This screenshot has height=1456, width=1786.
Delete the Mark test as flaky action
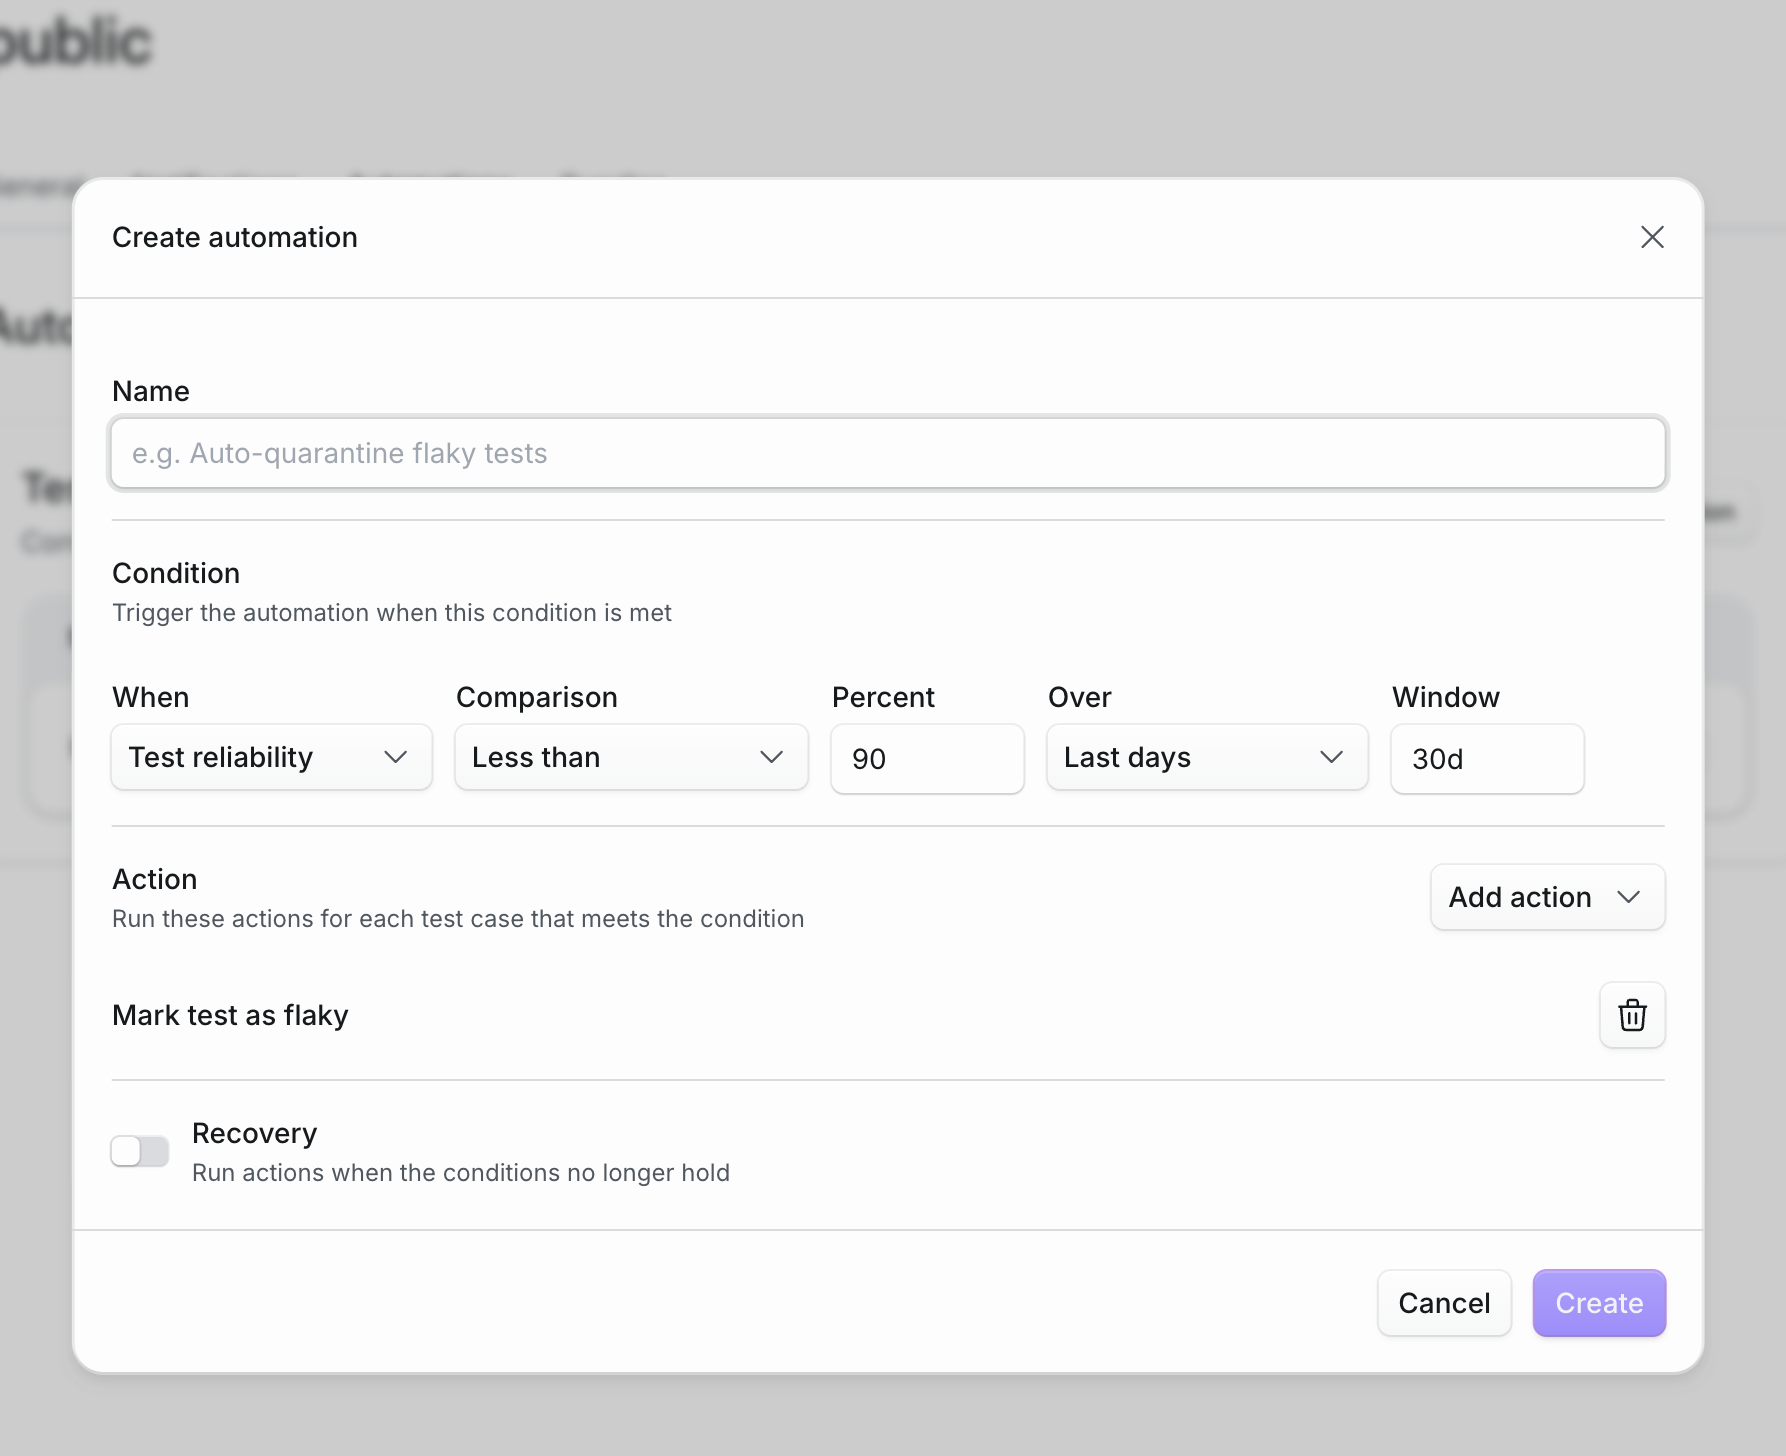[x=1632, y=1015]
